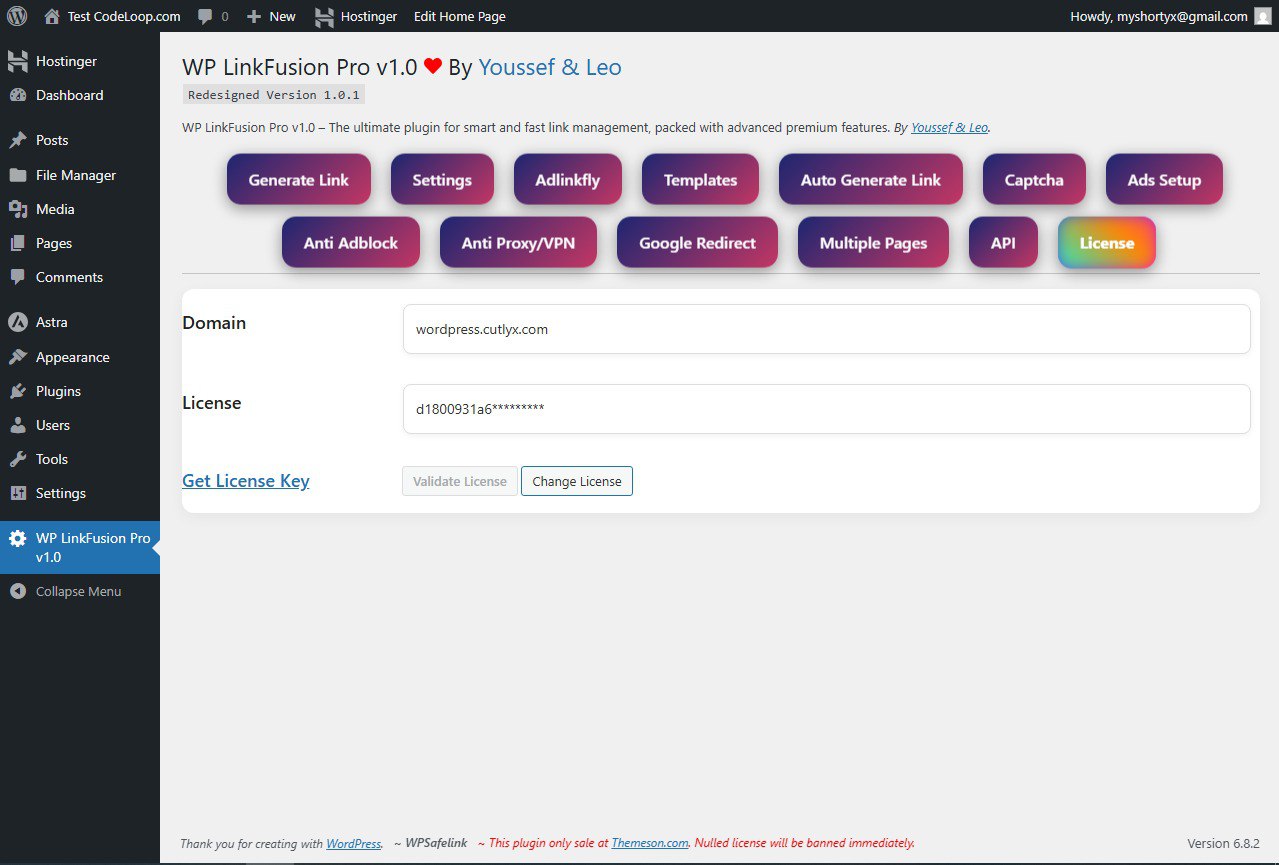
Task: Switch to the Anti Adblock tab
Action: 351,242
